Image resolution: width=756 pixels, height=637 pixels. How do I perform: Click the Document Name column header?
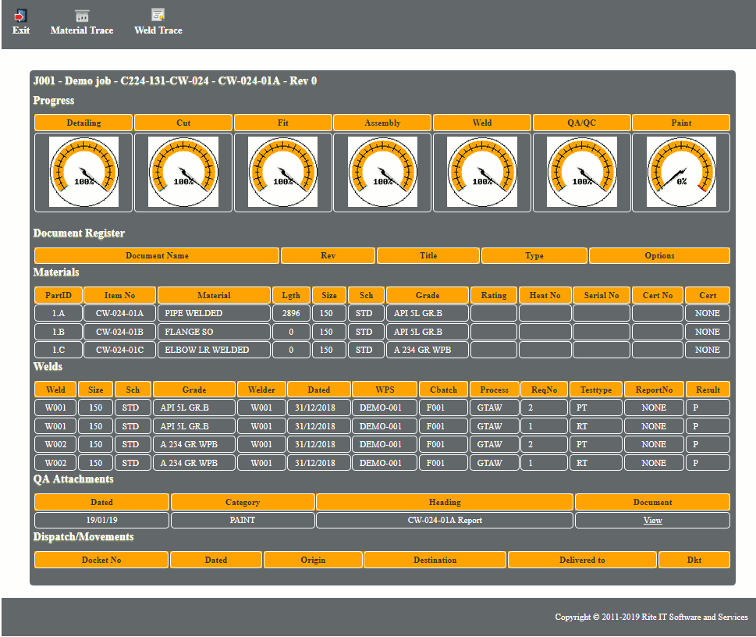coord(157,256)
